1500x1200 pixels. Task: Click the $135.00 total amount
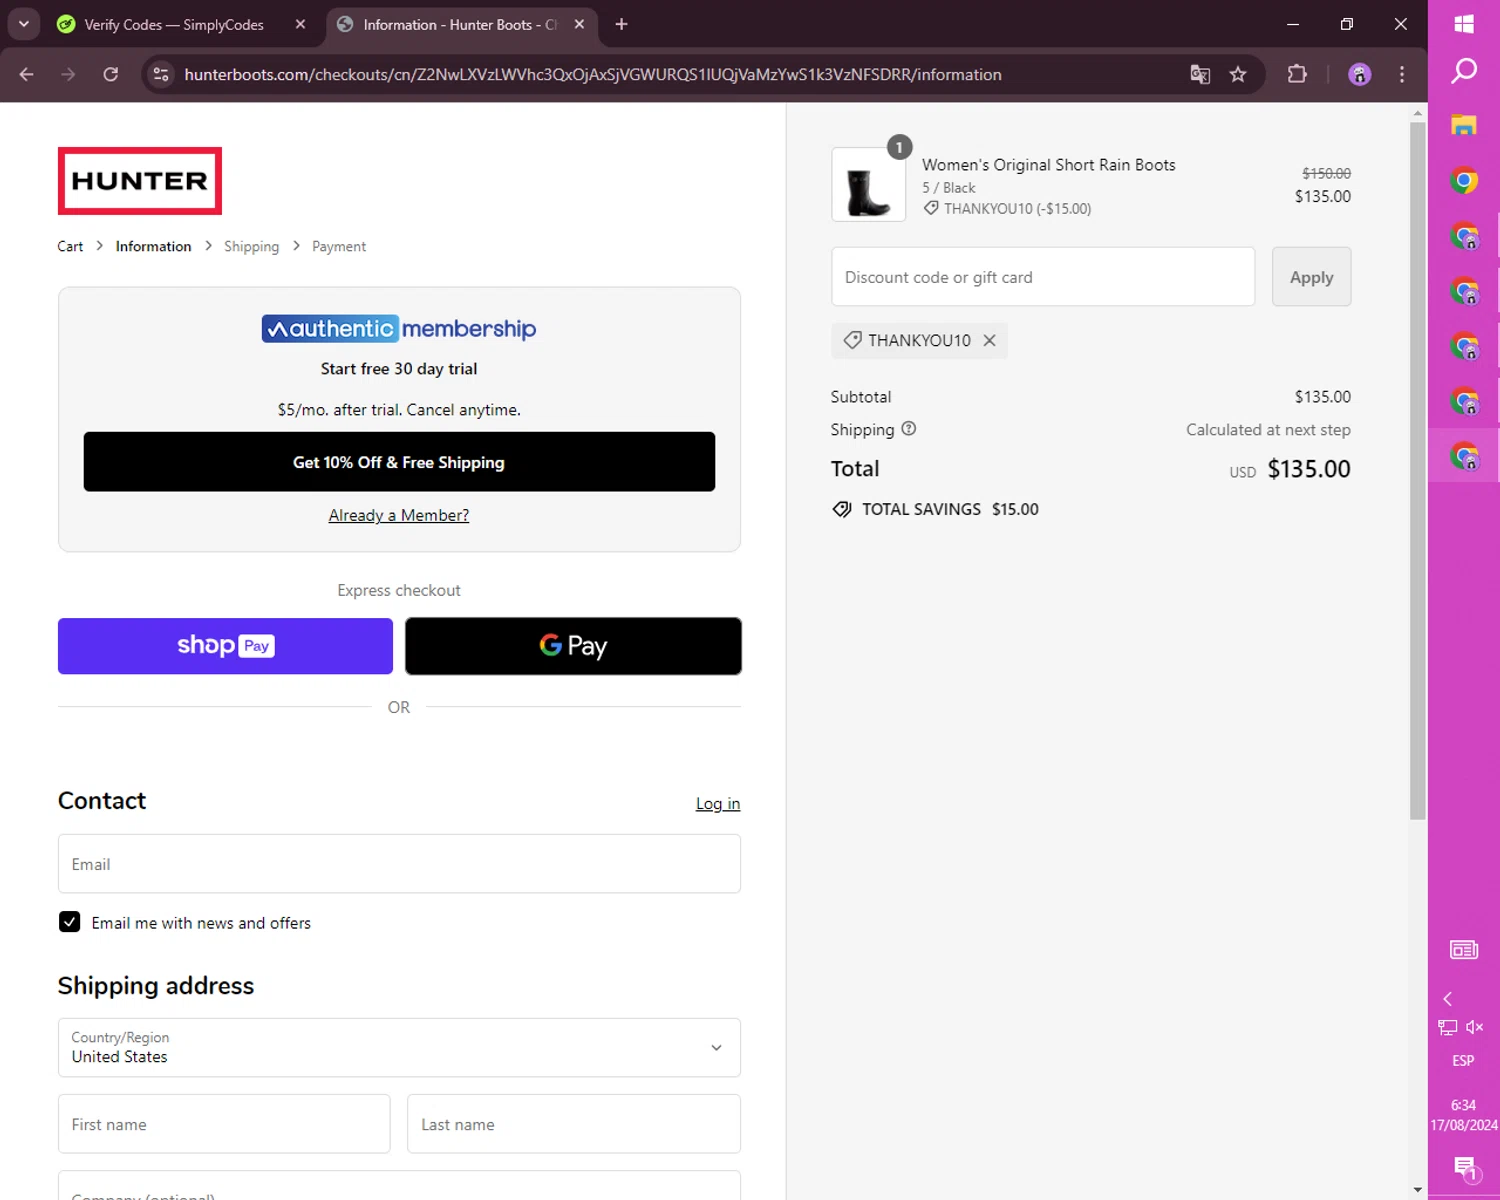pyautogui.click(x=1309, y=469)
